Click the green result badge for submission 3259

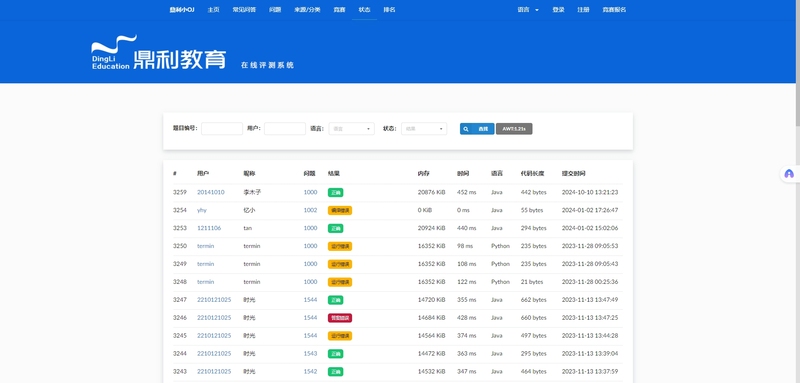(x=335, y=193)
